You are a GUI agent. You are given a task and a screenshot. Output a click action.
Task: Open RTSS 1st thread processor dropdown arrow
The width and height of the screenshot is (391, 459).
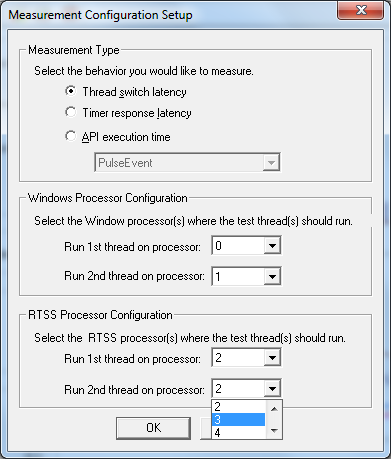272,358
